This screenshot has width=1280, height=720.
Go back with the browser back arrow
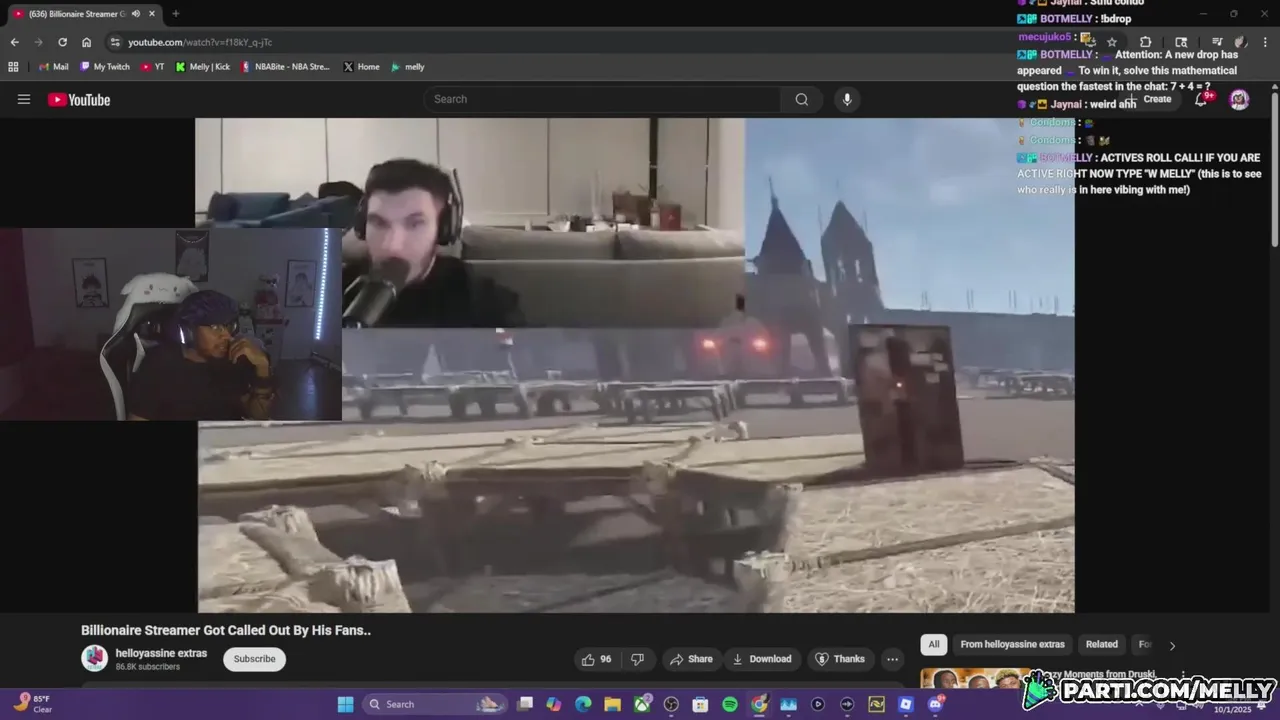pos(14,42)
